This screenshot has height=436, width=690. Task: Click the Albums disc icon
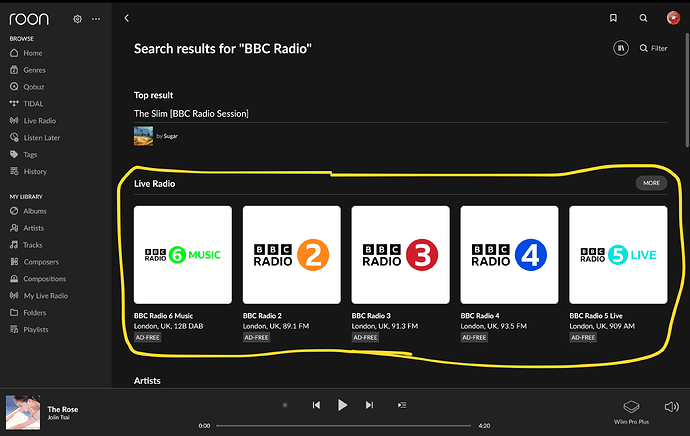point(14,211)
